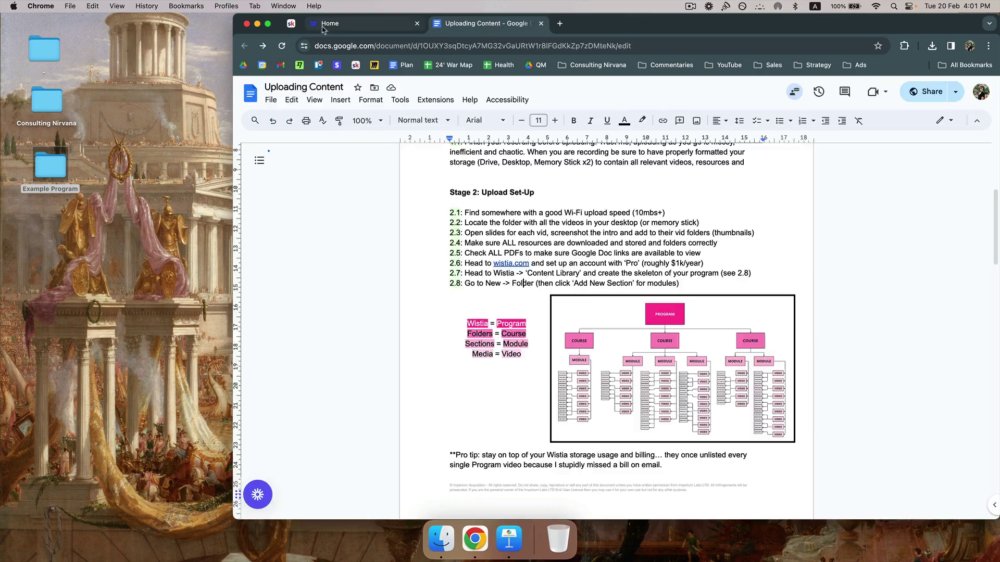This screenshot has width=1000, height=562.
Task: Decrease paragraph indent
Action: [825, 121]
